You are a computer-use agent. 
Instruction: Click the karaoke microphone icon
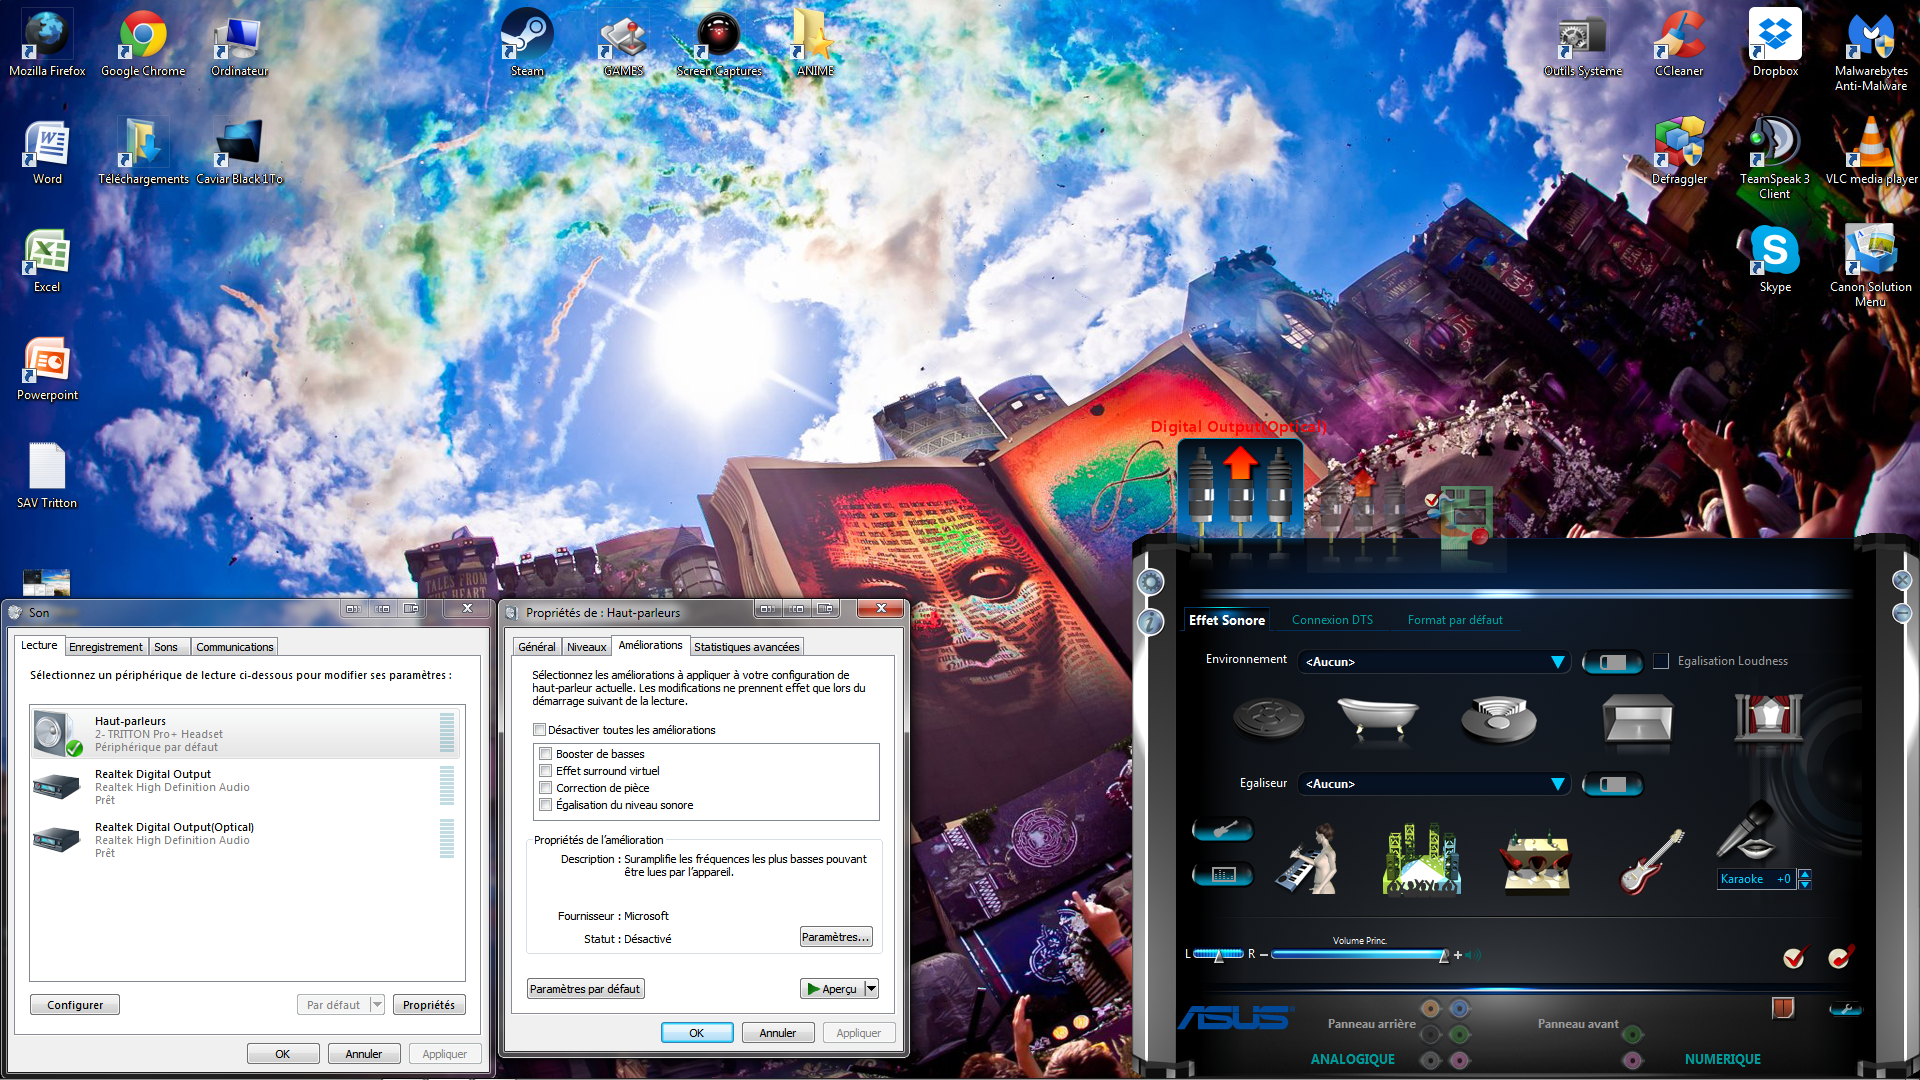[x=1747, y=832]
